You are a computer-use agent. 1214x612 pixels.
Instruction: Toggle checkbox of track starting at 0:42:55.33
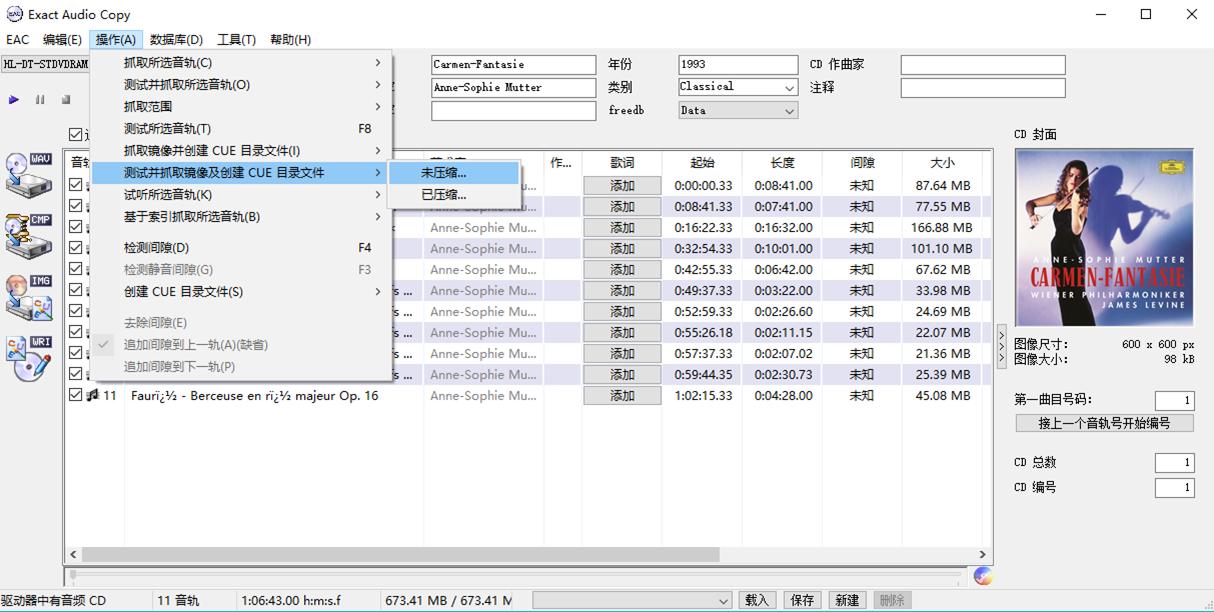point(76,269)
